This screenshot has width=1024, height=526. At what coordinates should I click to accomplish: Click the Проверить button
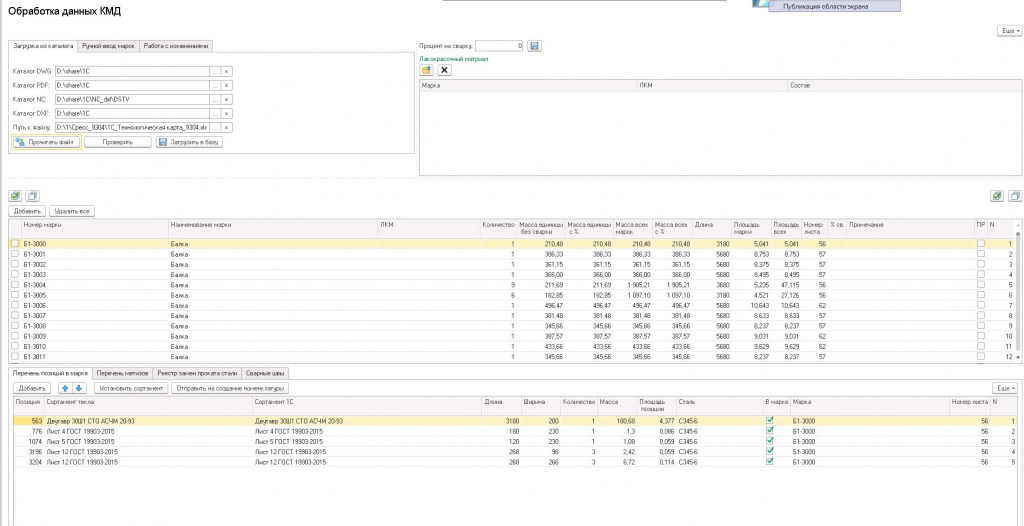click(x=118, y=142)
